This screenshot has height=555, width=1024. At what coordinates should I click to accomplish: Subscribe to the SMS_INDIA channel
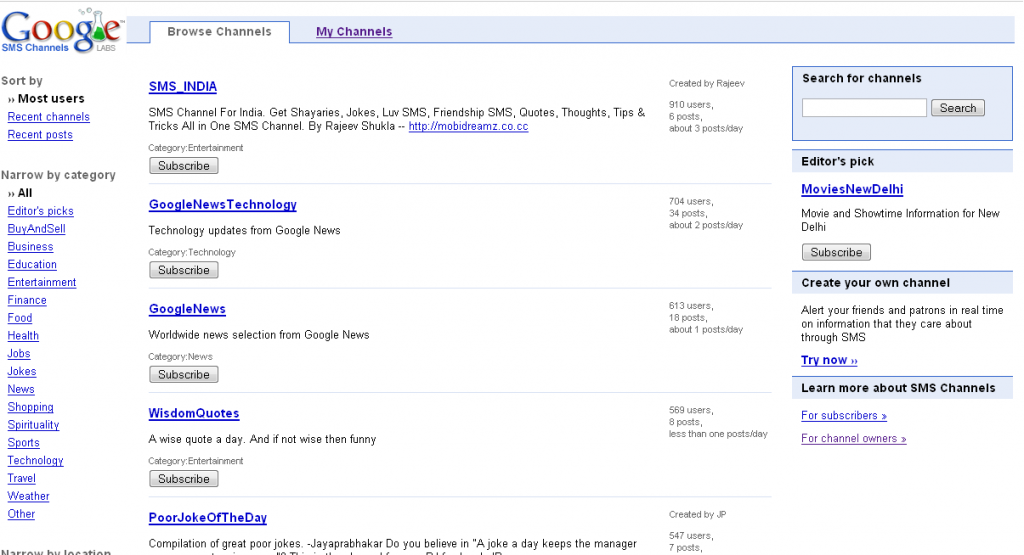(x=184, y=166)
